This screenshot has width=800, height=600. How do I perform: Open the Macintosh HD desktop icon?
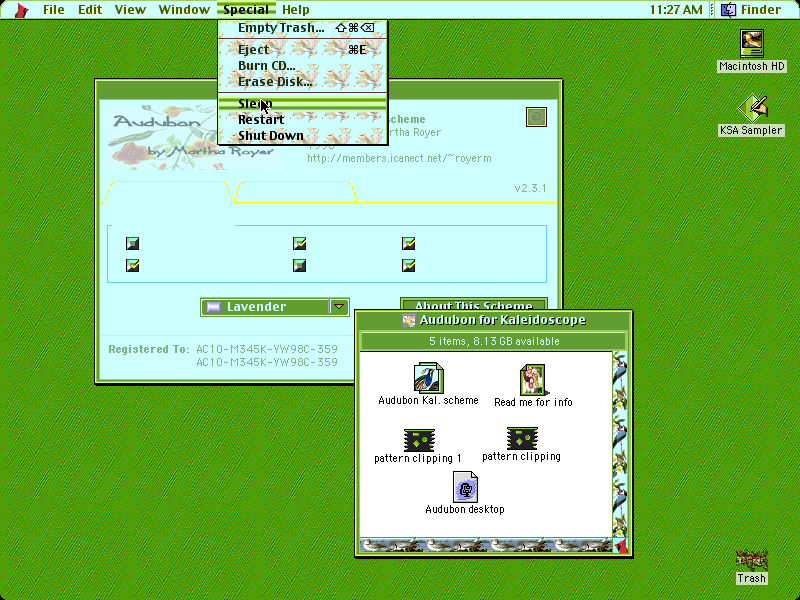pyautogui.click(x=751, y=44)
